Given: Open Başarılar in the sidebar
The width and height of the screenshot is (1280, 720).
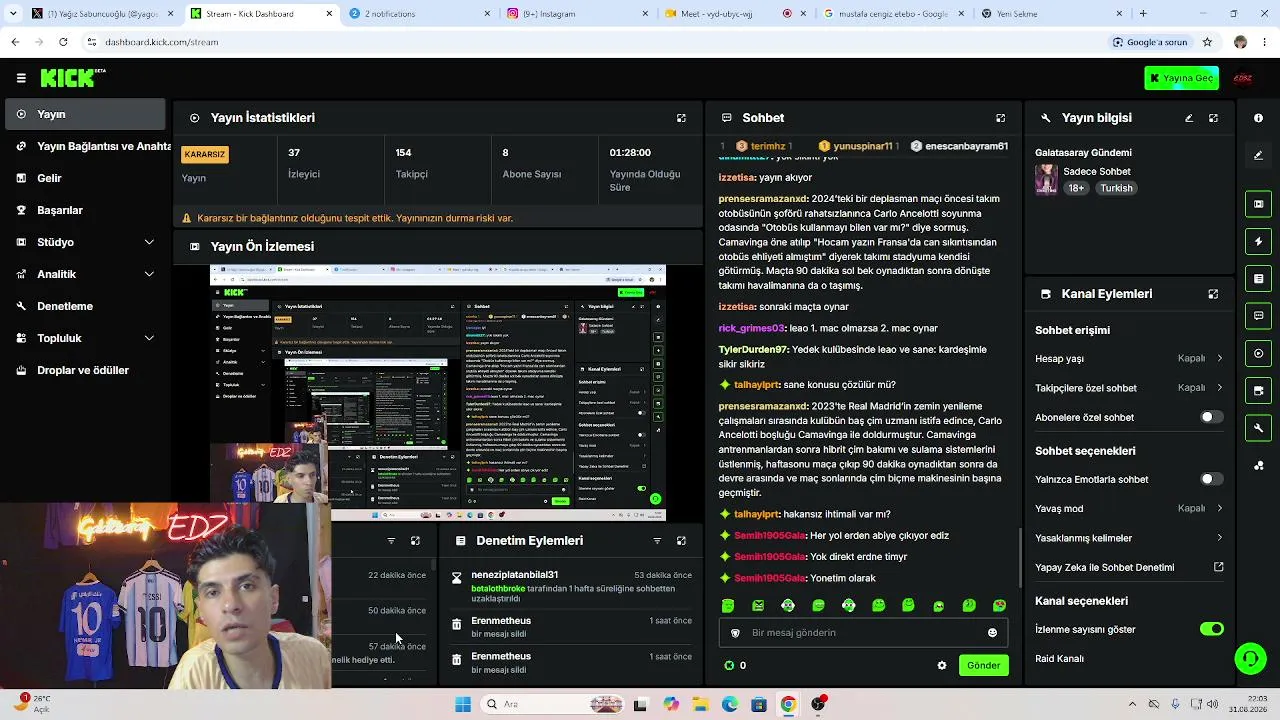Looking at the screenshot, I should click(85, 210).
